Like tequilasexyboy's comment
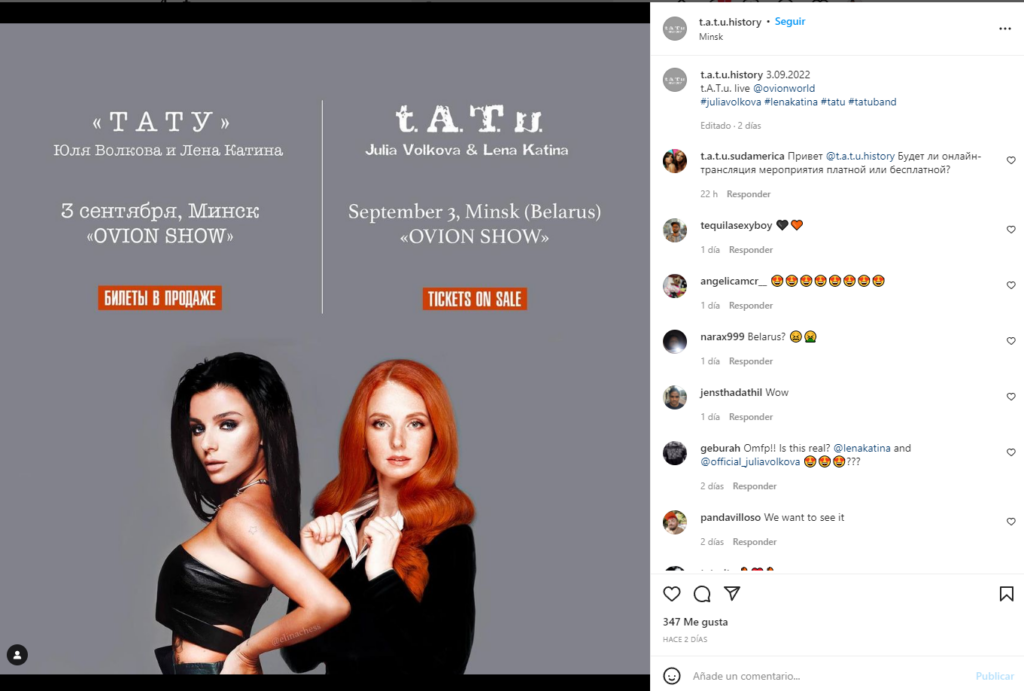 pos(1011,229)
